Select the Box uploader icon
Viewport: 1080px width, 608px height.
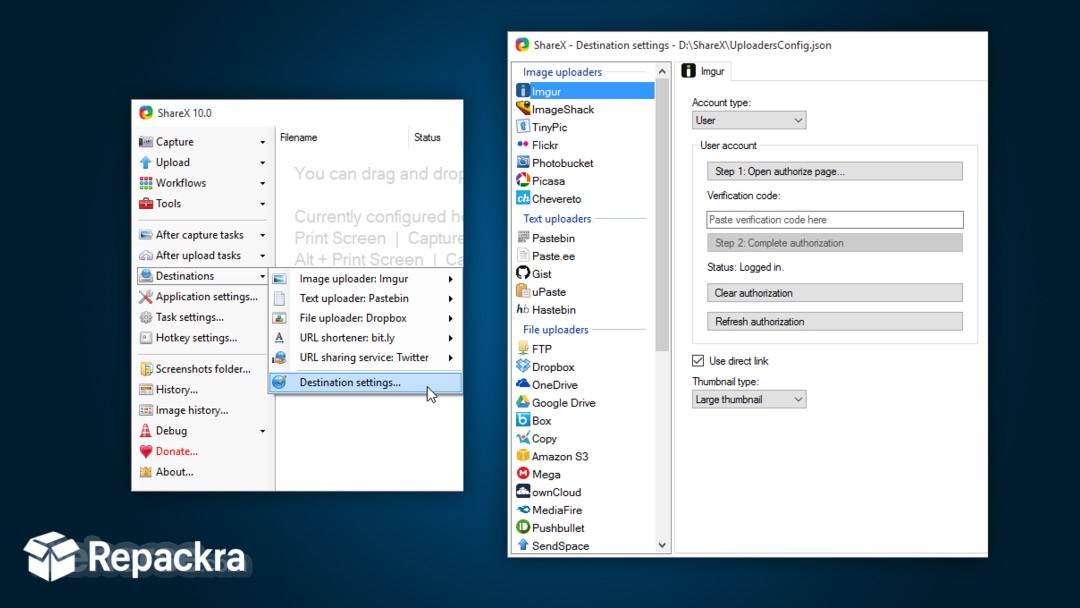(523, 420)
